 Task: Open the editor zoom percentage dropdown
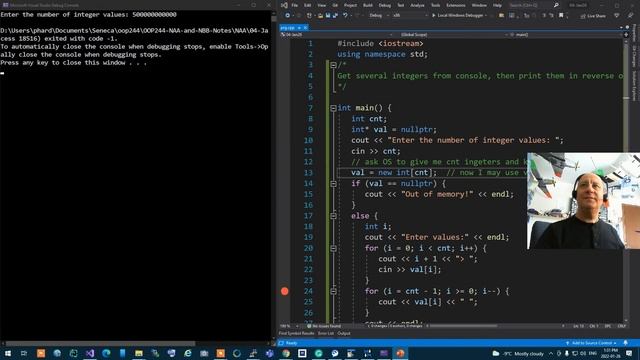[x=289, y=326]
